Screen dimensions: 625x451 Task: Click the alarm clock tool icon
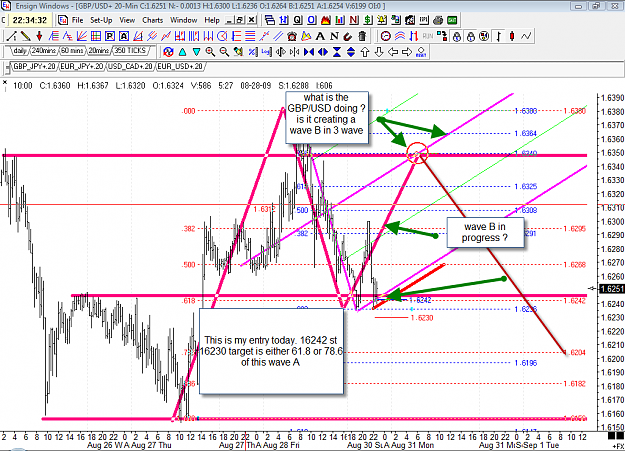(x=292, y=36)
